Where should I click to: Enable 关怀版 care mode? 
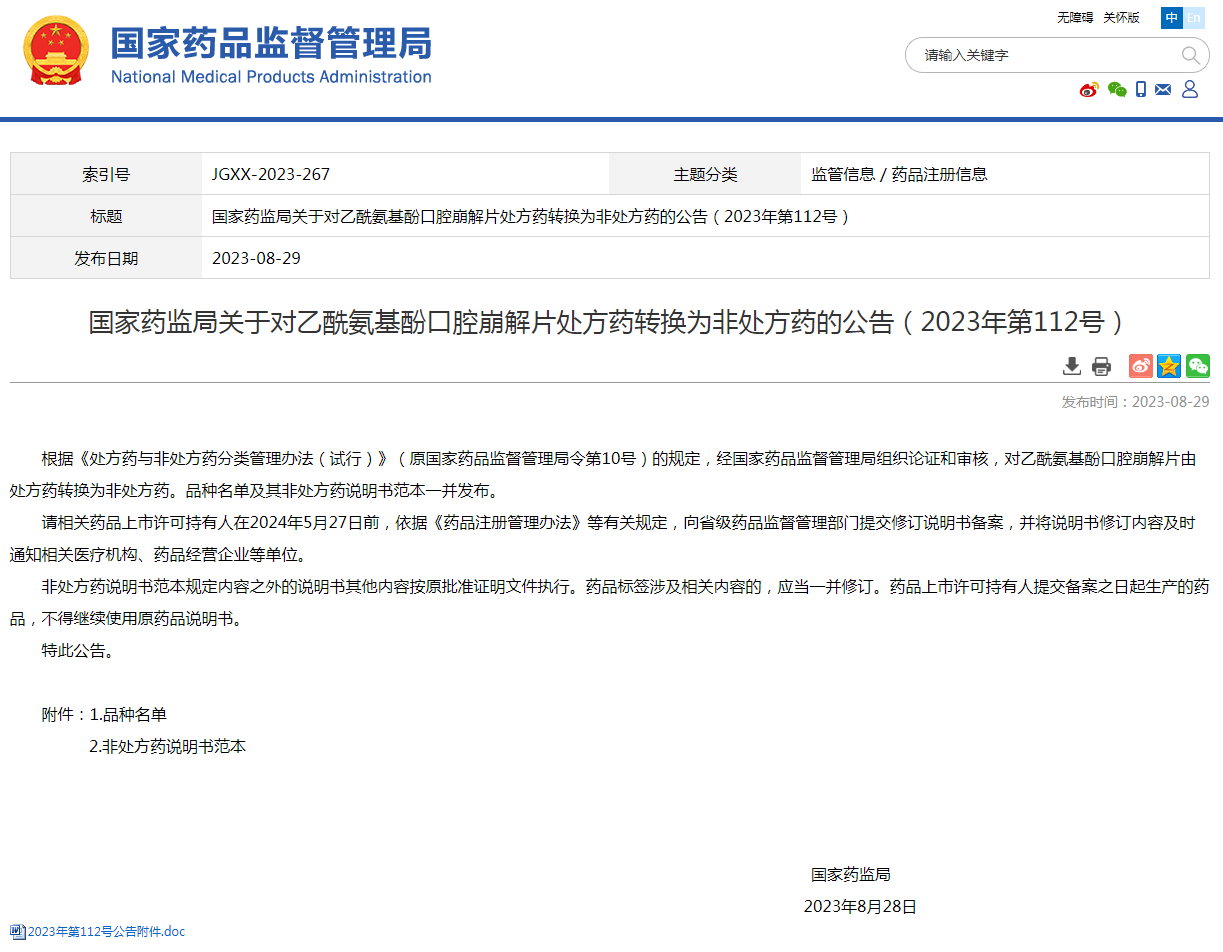(1121, 18)
